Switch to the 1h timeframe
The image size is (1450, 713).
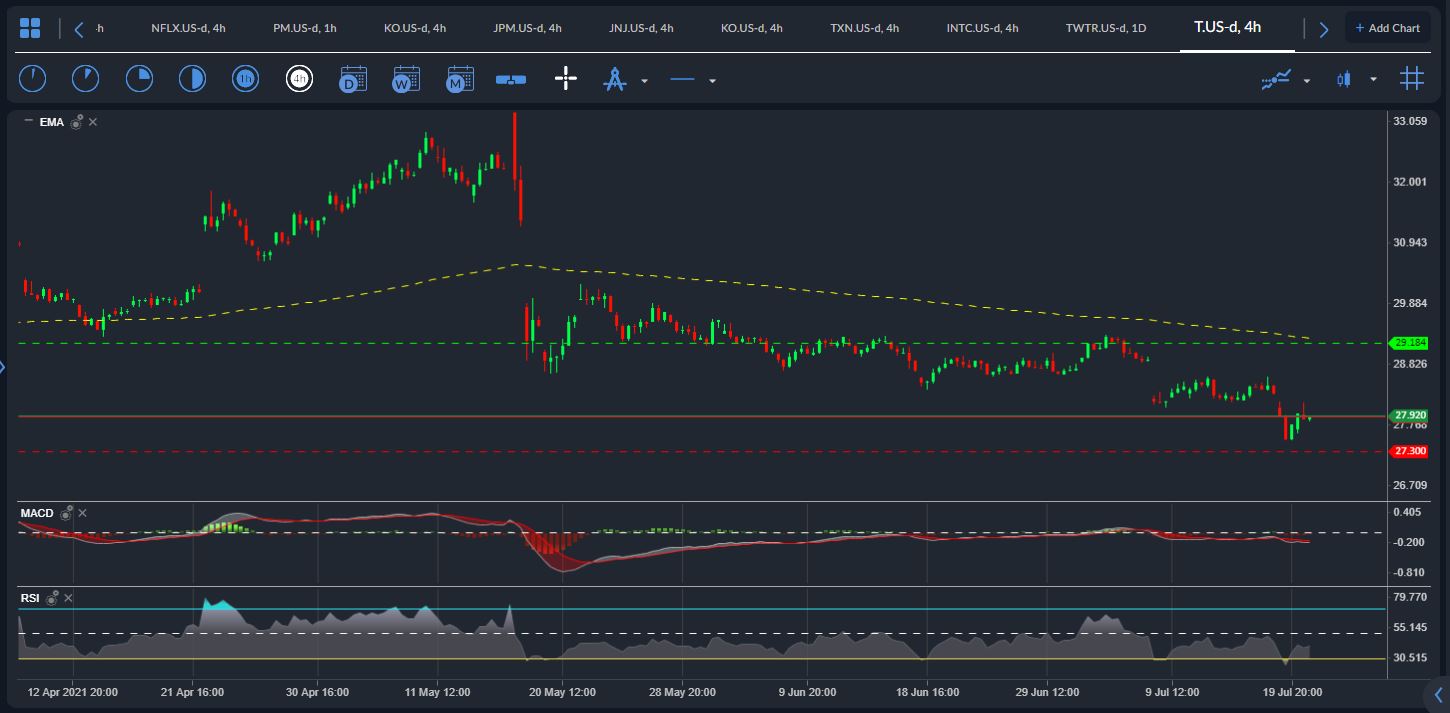[x=245, y=79]
